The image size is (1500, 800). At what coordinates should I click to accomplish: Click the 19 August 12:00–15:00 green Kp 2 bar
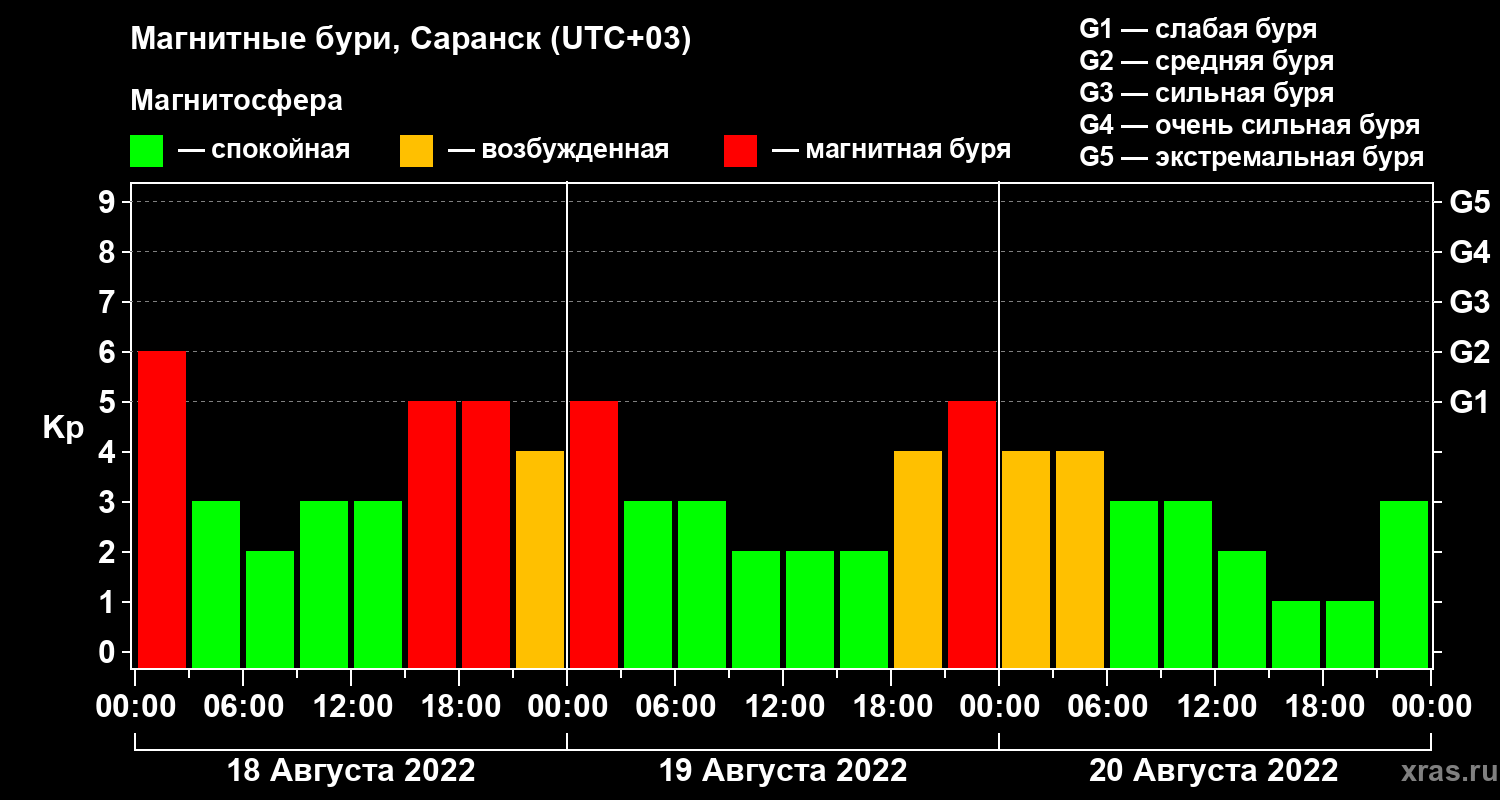pyautogui.click(x=810, y=609)
